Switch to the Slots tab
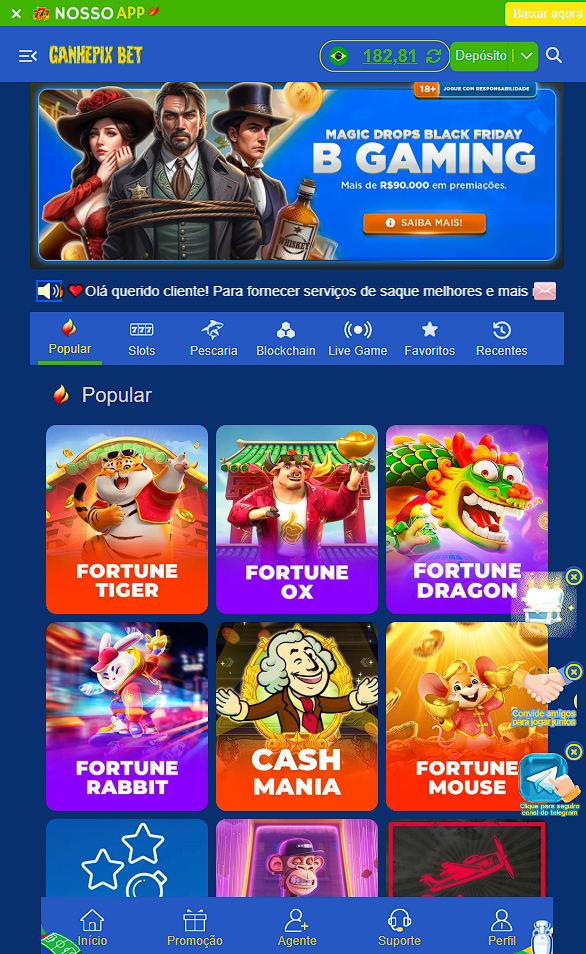This screenshot has width=586, height=954. pyautogui.click(x=142, y=339)
